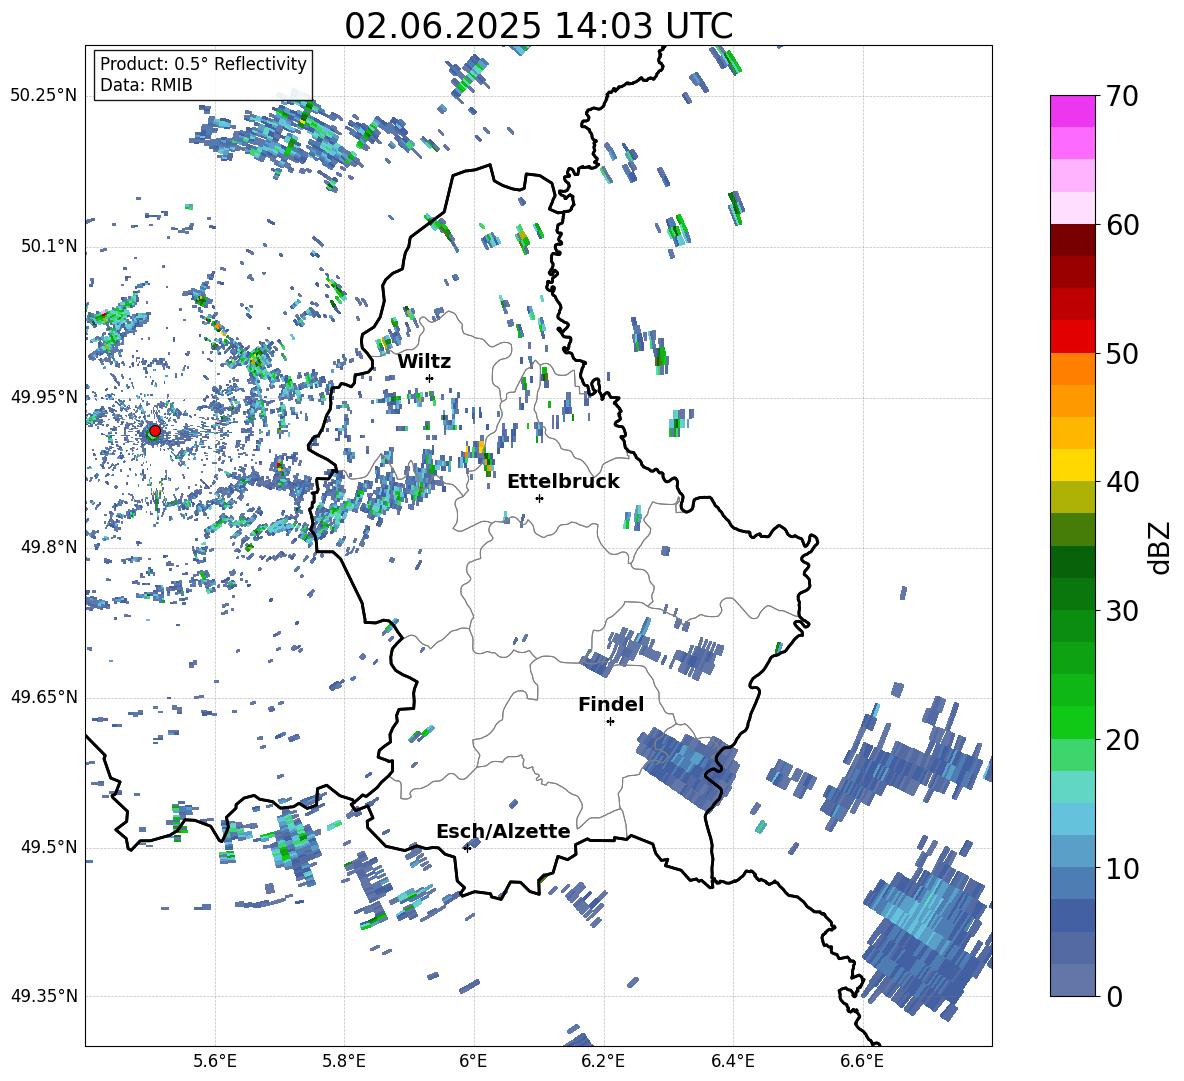Click the Ettelbruck city label
Screen dimensions: 1184x1081
[563, 482]
